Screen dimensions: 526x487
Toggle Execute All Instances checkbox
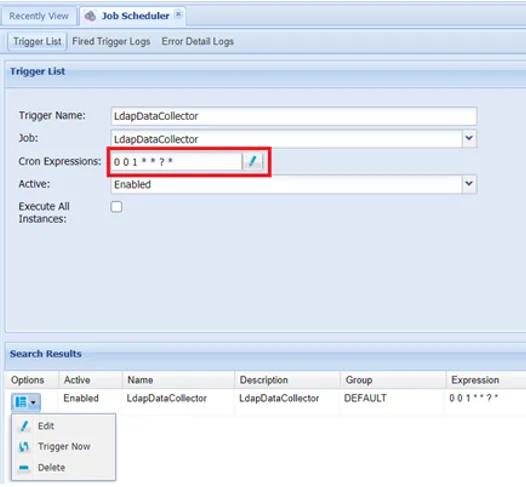tap(116, 207)
